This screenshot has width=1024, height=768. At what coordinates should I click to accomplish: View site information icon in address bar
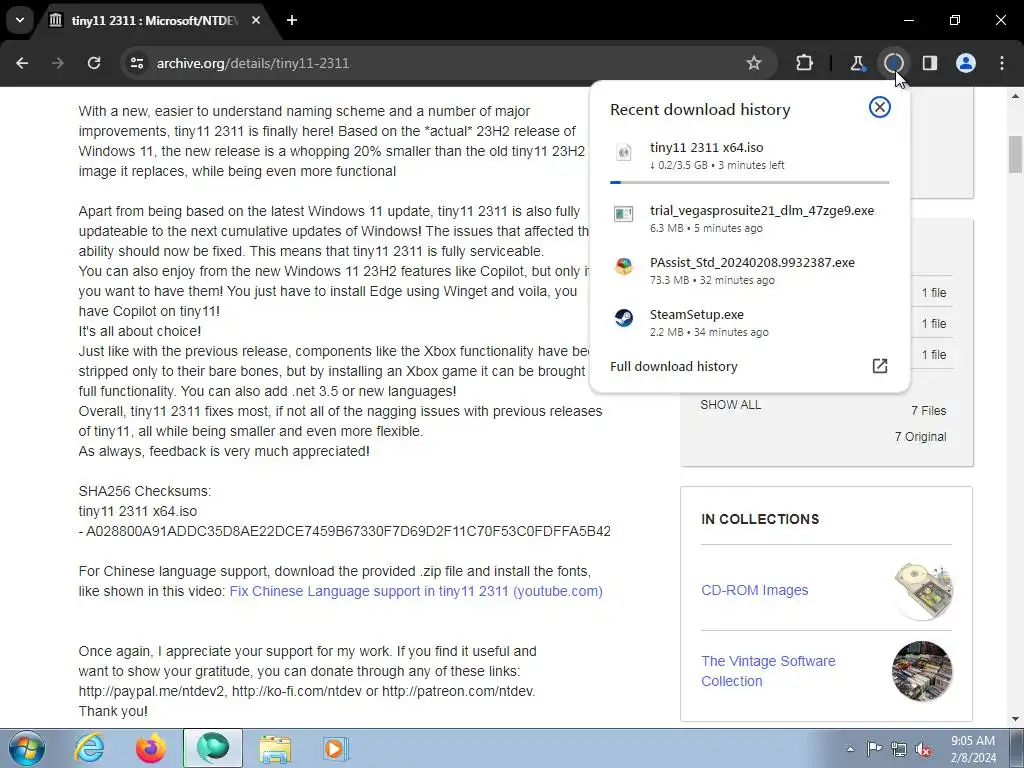click(137, 63)
